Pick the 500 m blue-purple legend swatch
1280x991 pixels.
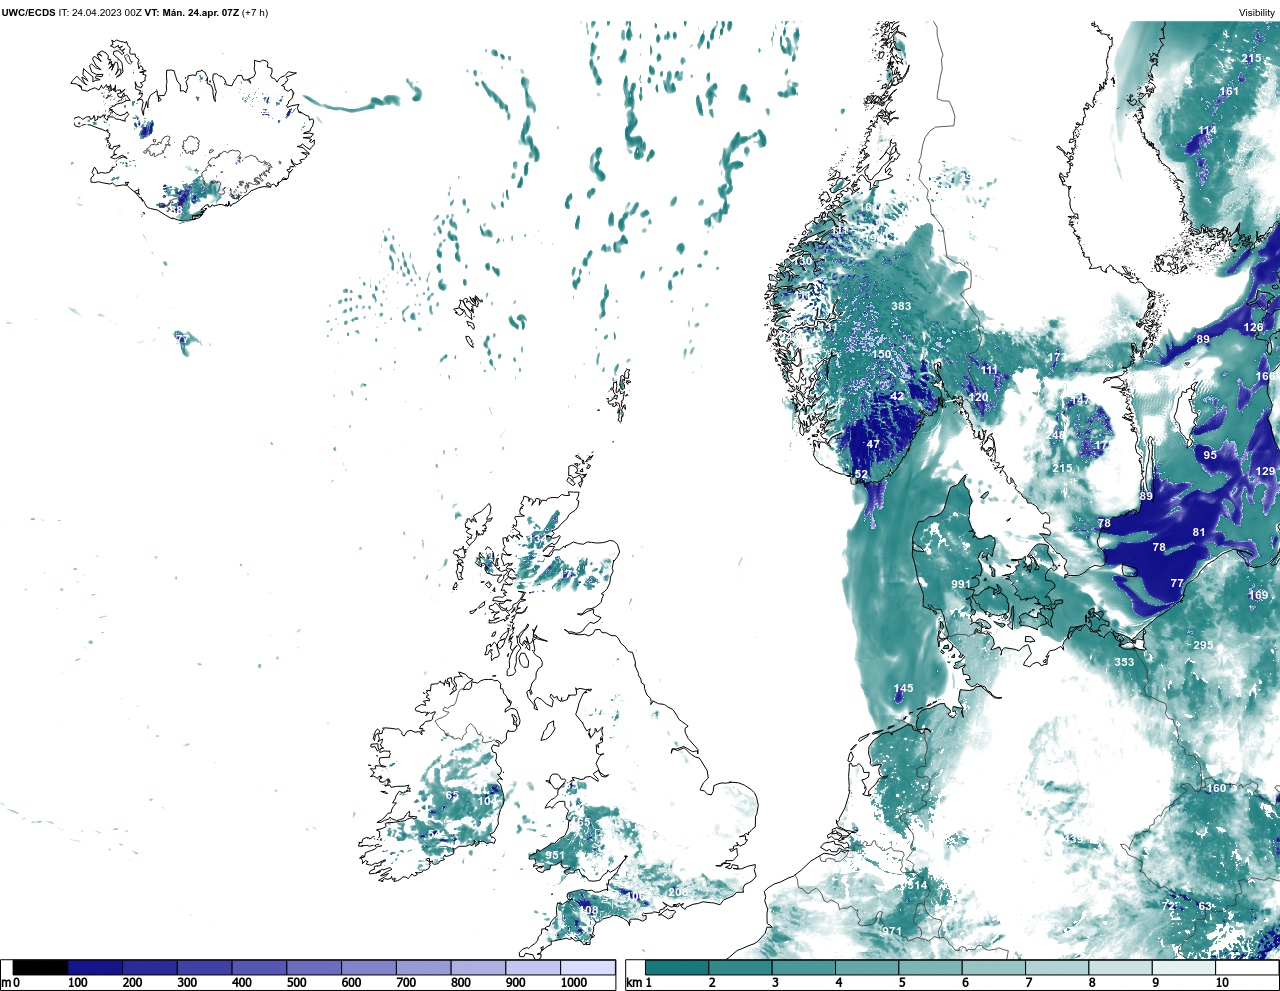pos(314,967)
